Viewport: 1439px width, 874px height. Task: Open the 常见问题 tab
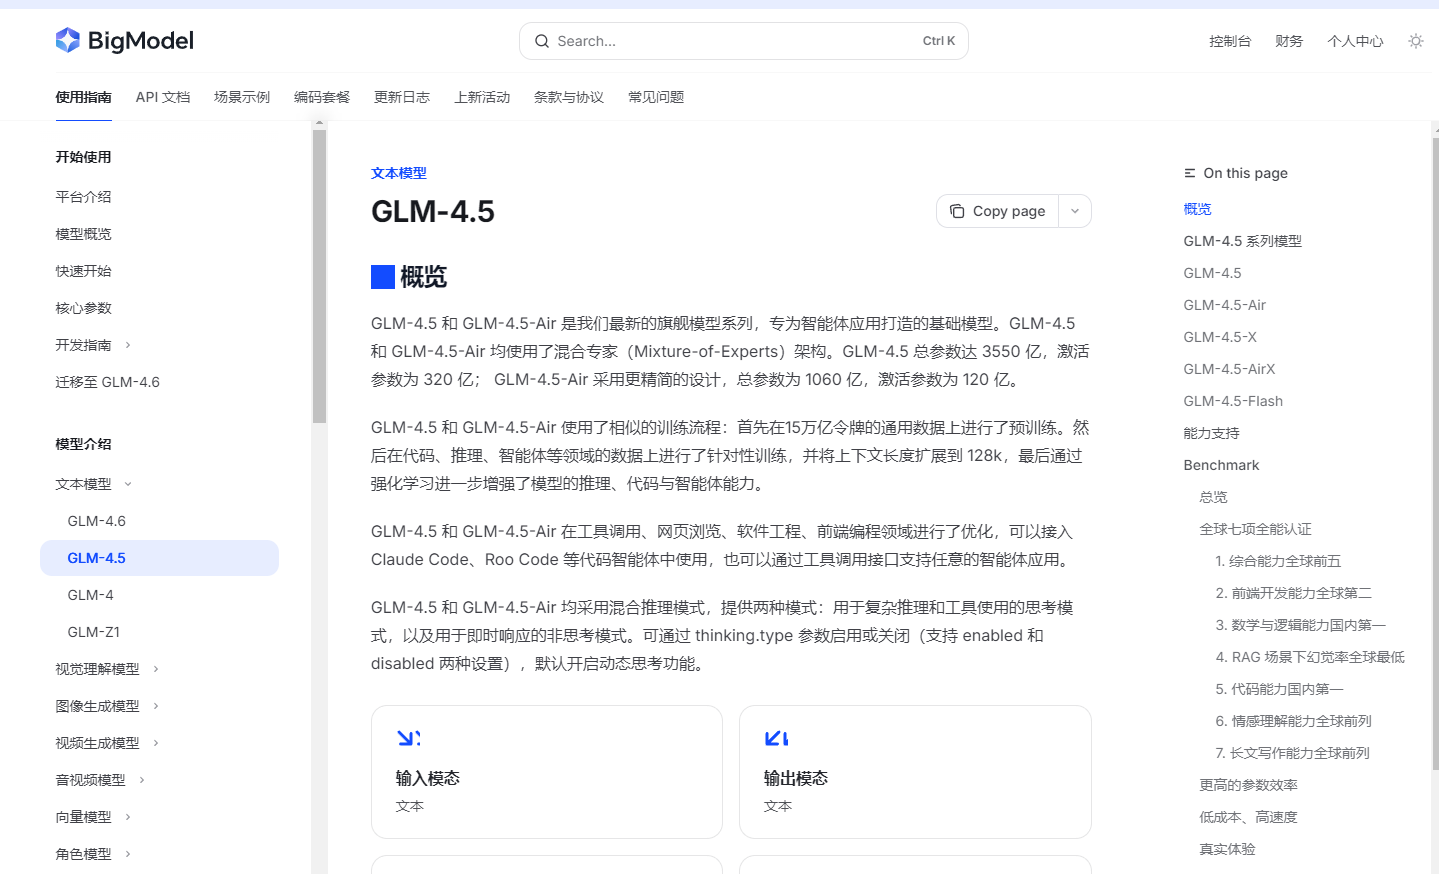coord(656,97)
